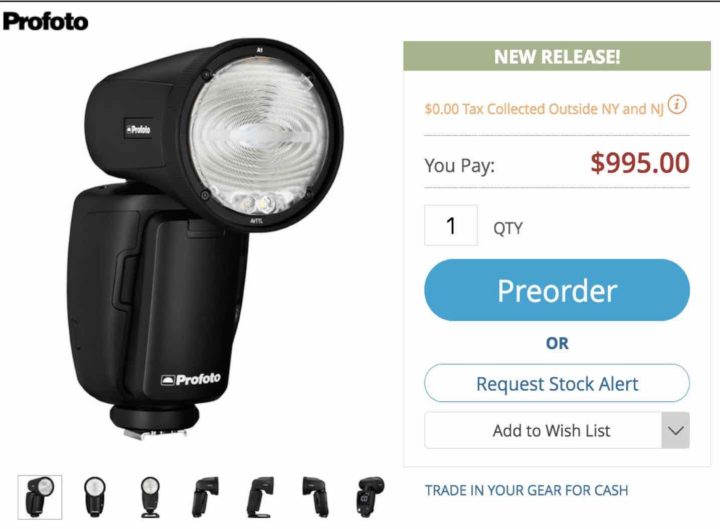720x529 pixels.
Task: Click the You Pay label
Action: coord(460,165)
